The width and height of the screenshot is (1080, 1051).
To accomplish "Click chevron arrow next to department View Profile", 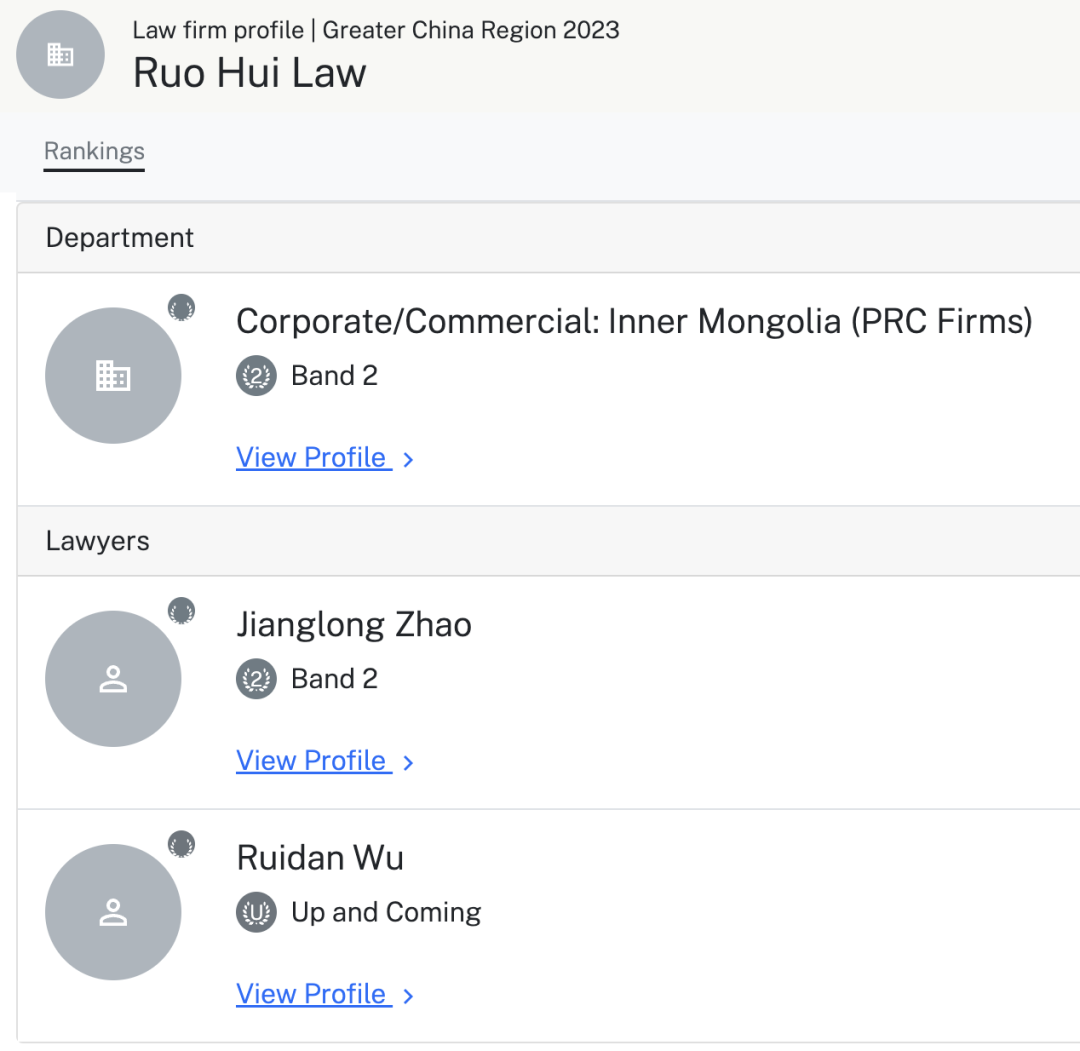I will [x=408, y=459].
